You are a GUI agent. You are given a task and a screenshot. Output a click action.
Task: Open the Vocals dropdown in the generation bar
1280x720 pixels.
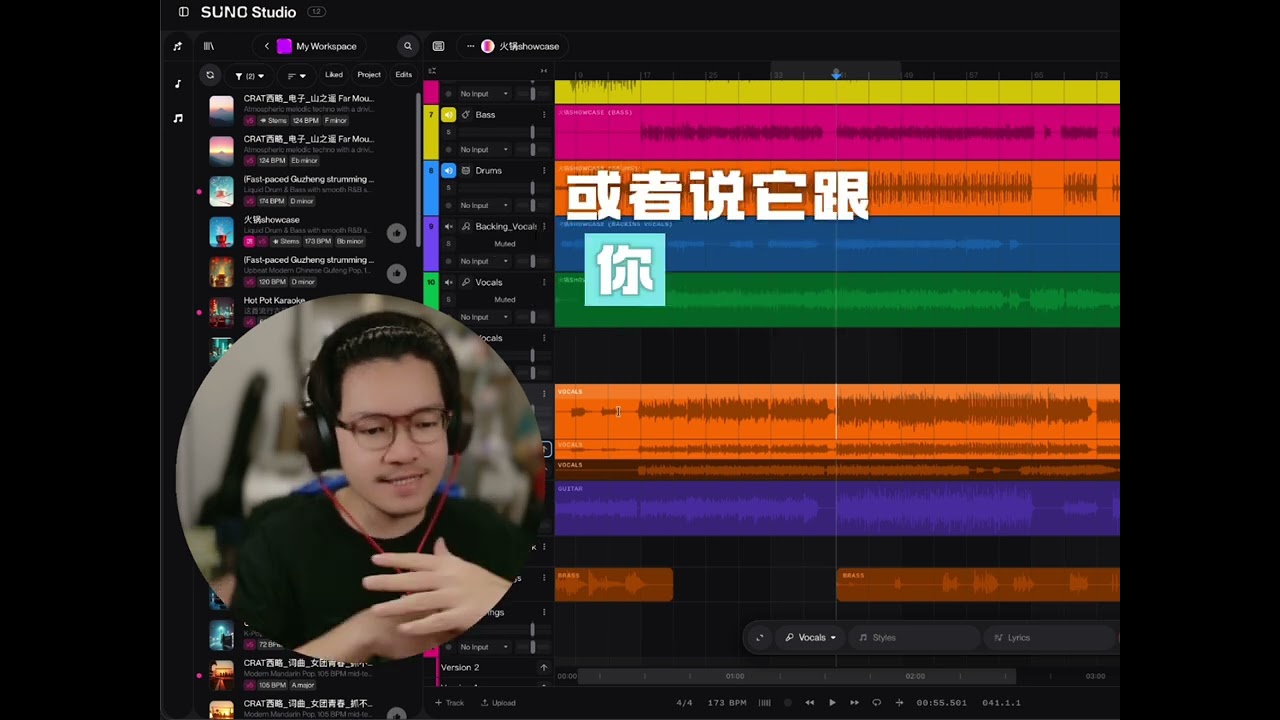tap(811, 638)
